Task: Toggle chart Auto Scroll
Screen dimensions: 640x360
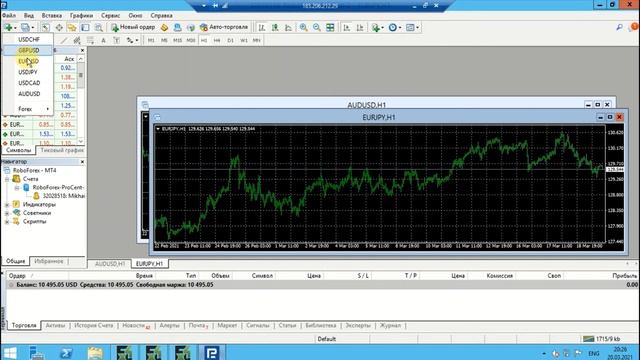Action: click(x=347, y=27)
